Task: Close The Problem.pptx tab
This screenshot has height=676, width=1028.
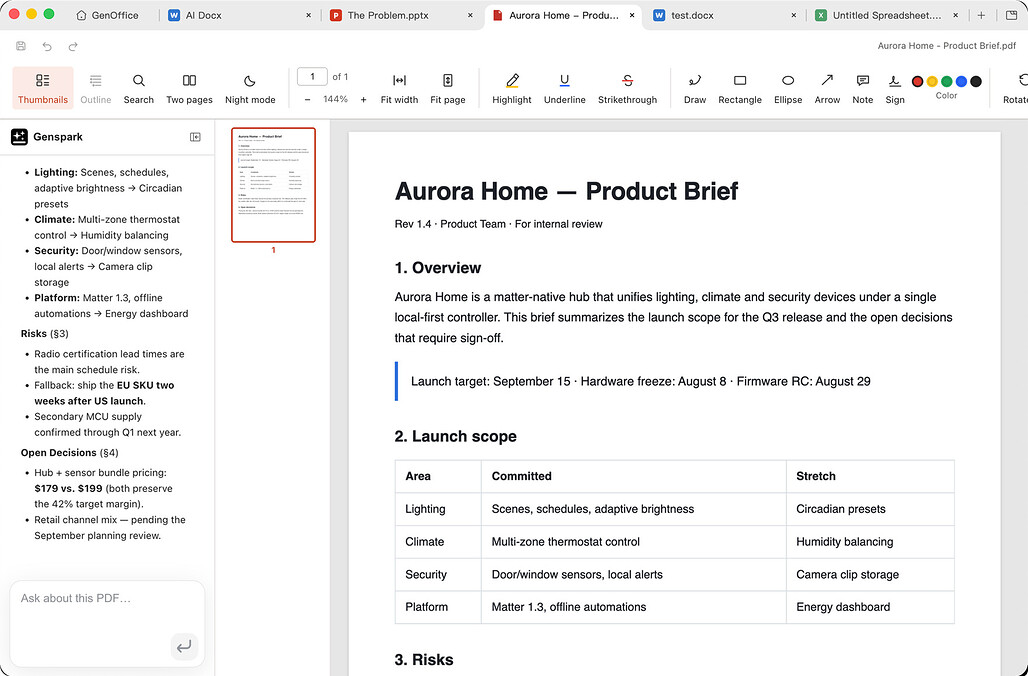Action: click(470, 15)
